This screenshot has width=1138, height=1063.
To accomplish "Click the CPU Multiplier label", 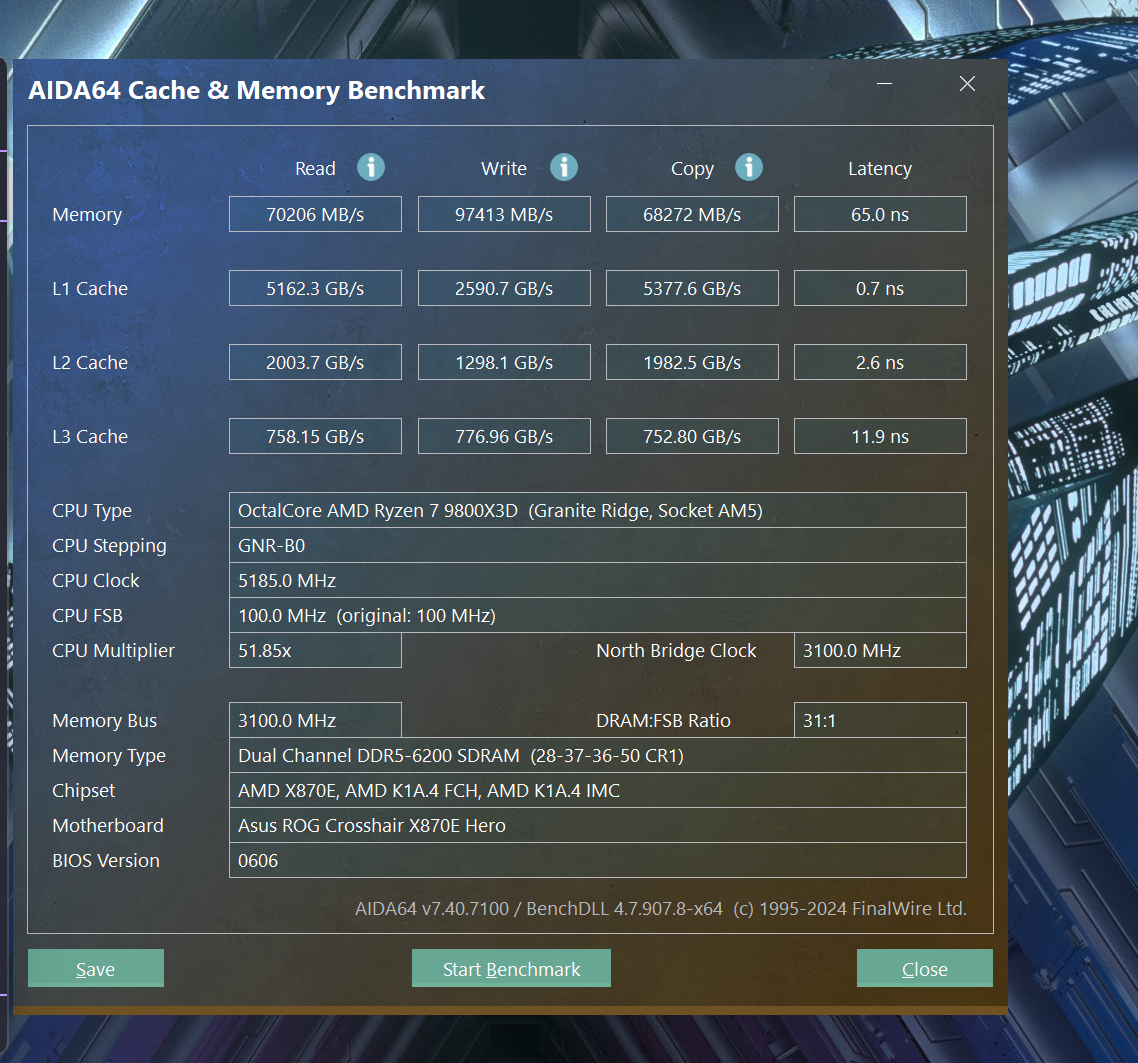I will 113,651.
